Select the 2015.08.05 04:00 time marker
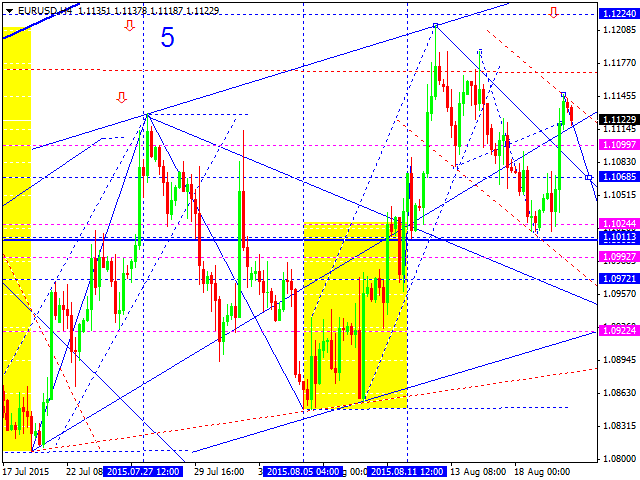 302,472
